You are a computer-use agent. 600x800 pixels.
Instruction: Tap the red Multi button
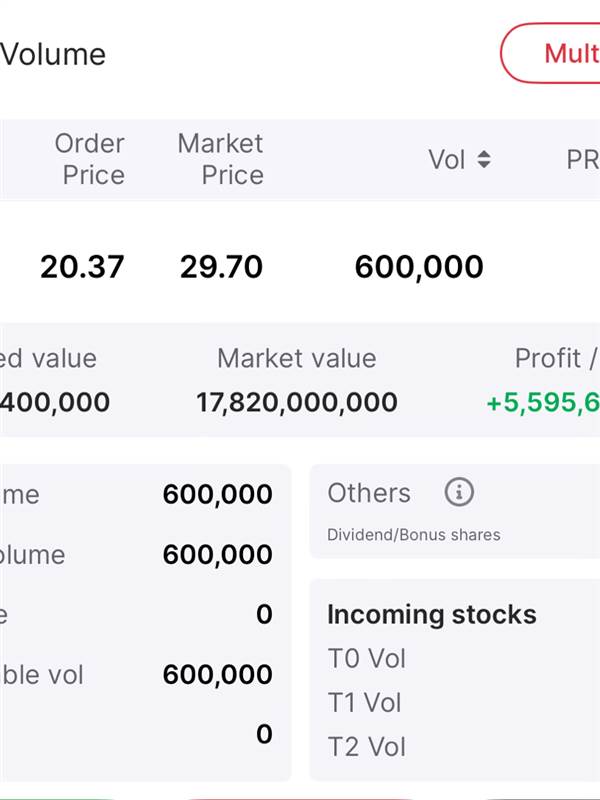coord(551,53)
